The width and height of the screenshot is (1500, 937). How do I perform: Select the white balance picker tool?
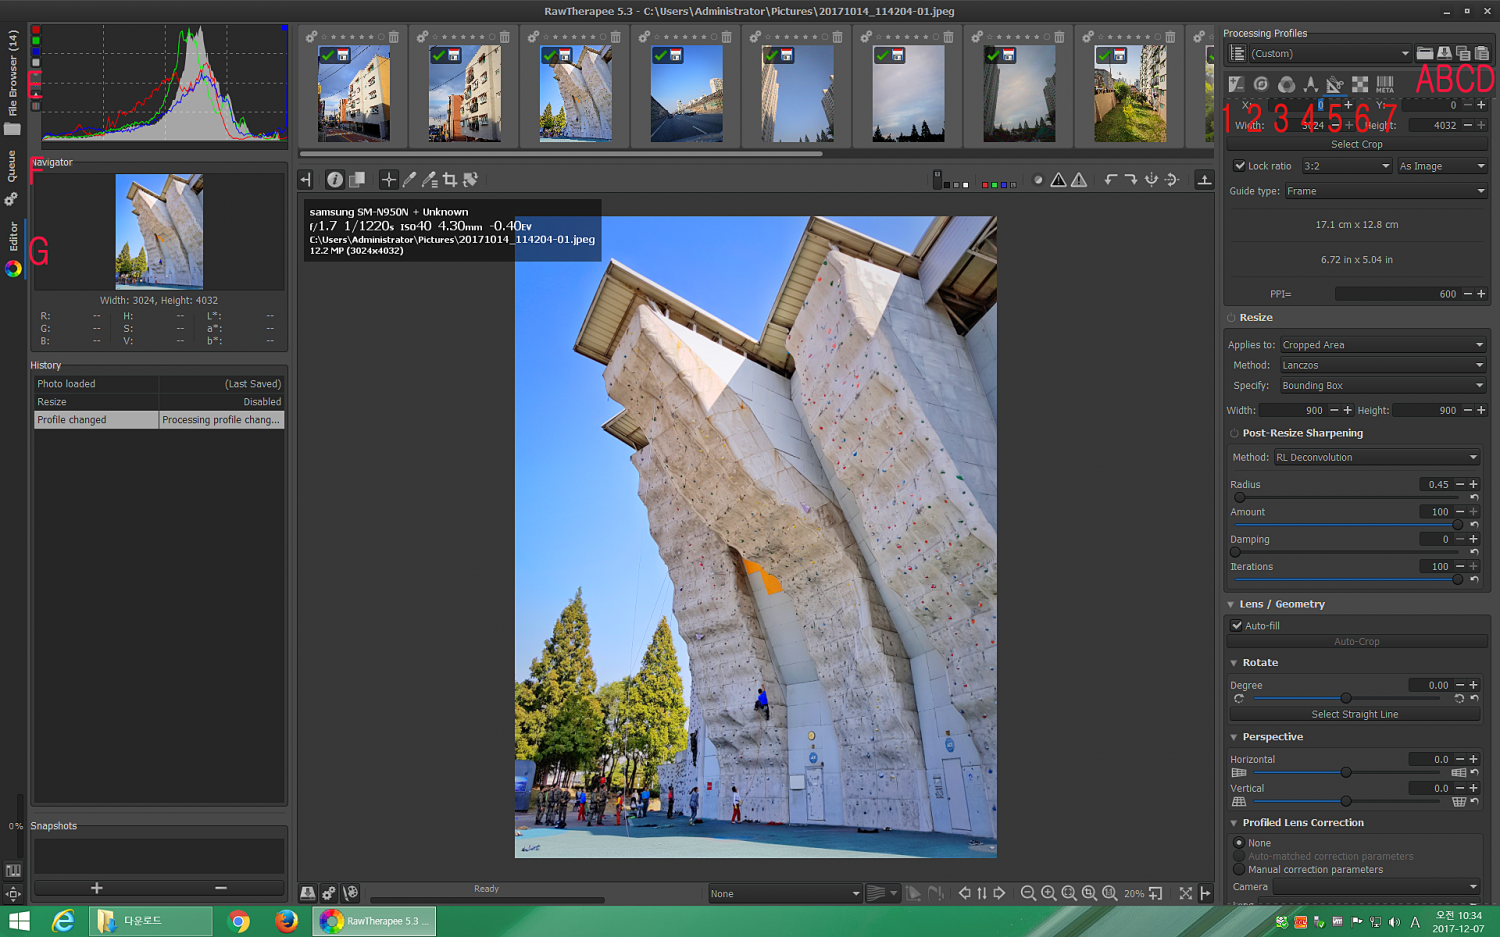[409, 180]
